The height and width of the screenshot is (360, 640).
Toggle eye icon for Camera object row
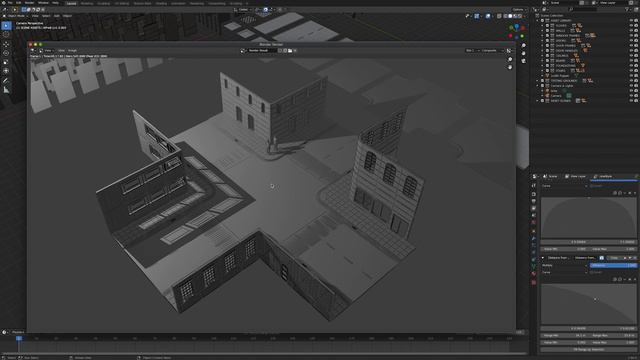coord(631,96)
